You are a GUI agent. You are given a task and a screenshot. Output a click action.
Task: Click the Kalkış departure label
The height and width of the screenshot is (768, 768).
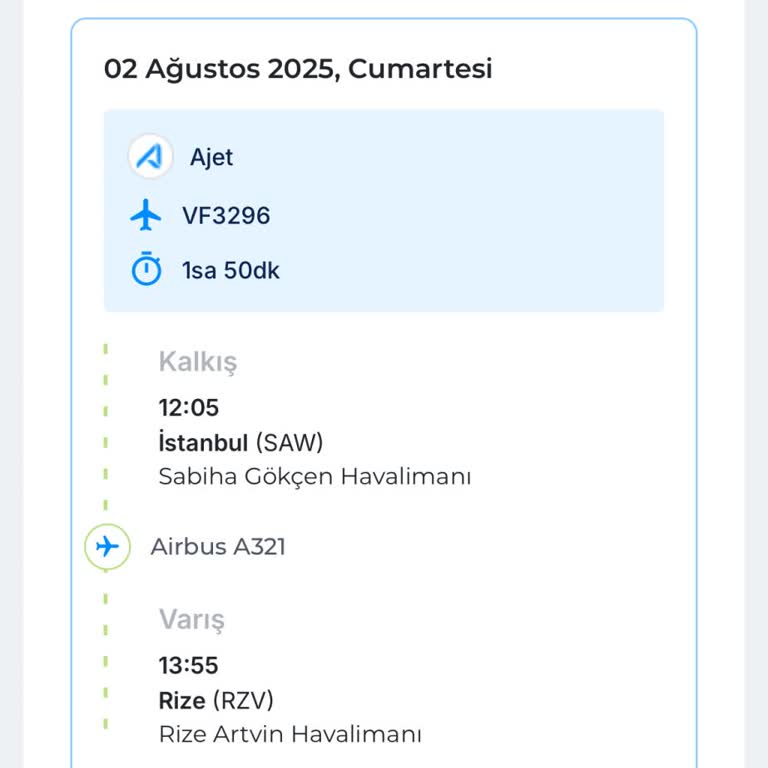point(198,362)
